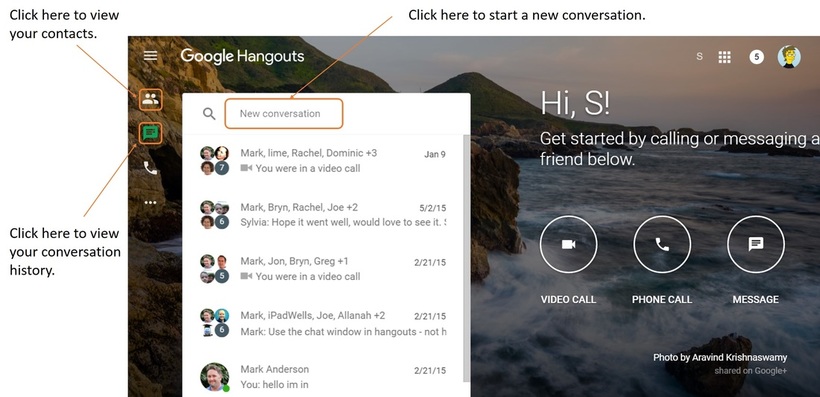
Task: Open conversation Mark, Jon, Bryn, Greg +1
Action: [323, 268]
